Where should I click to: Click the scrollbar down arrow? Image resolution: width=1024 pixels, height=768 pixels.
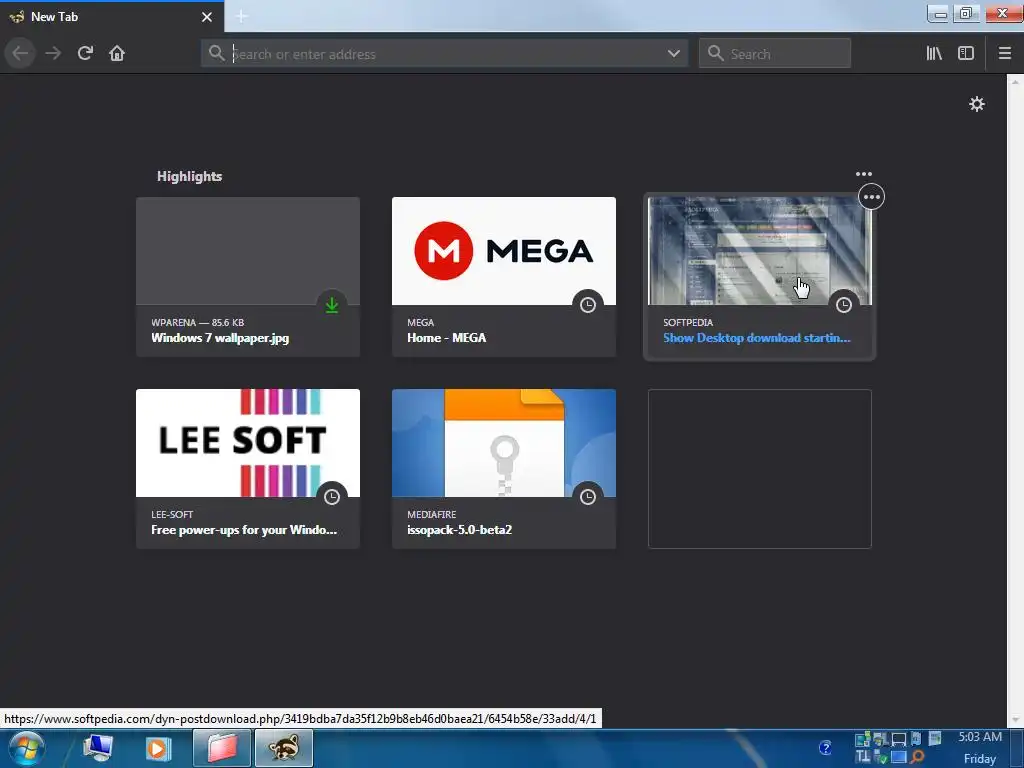(x=1015, y=720)
